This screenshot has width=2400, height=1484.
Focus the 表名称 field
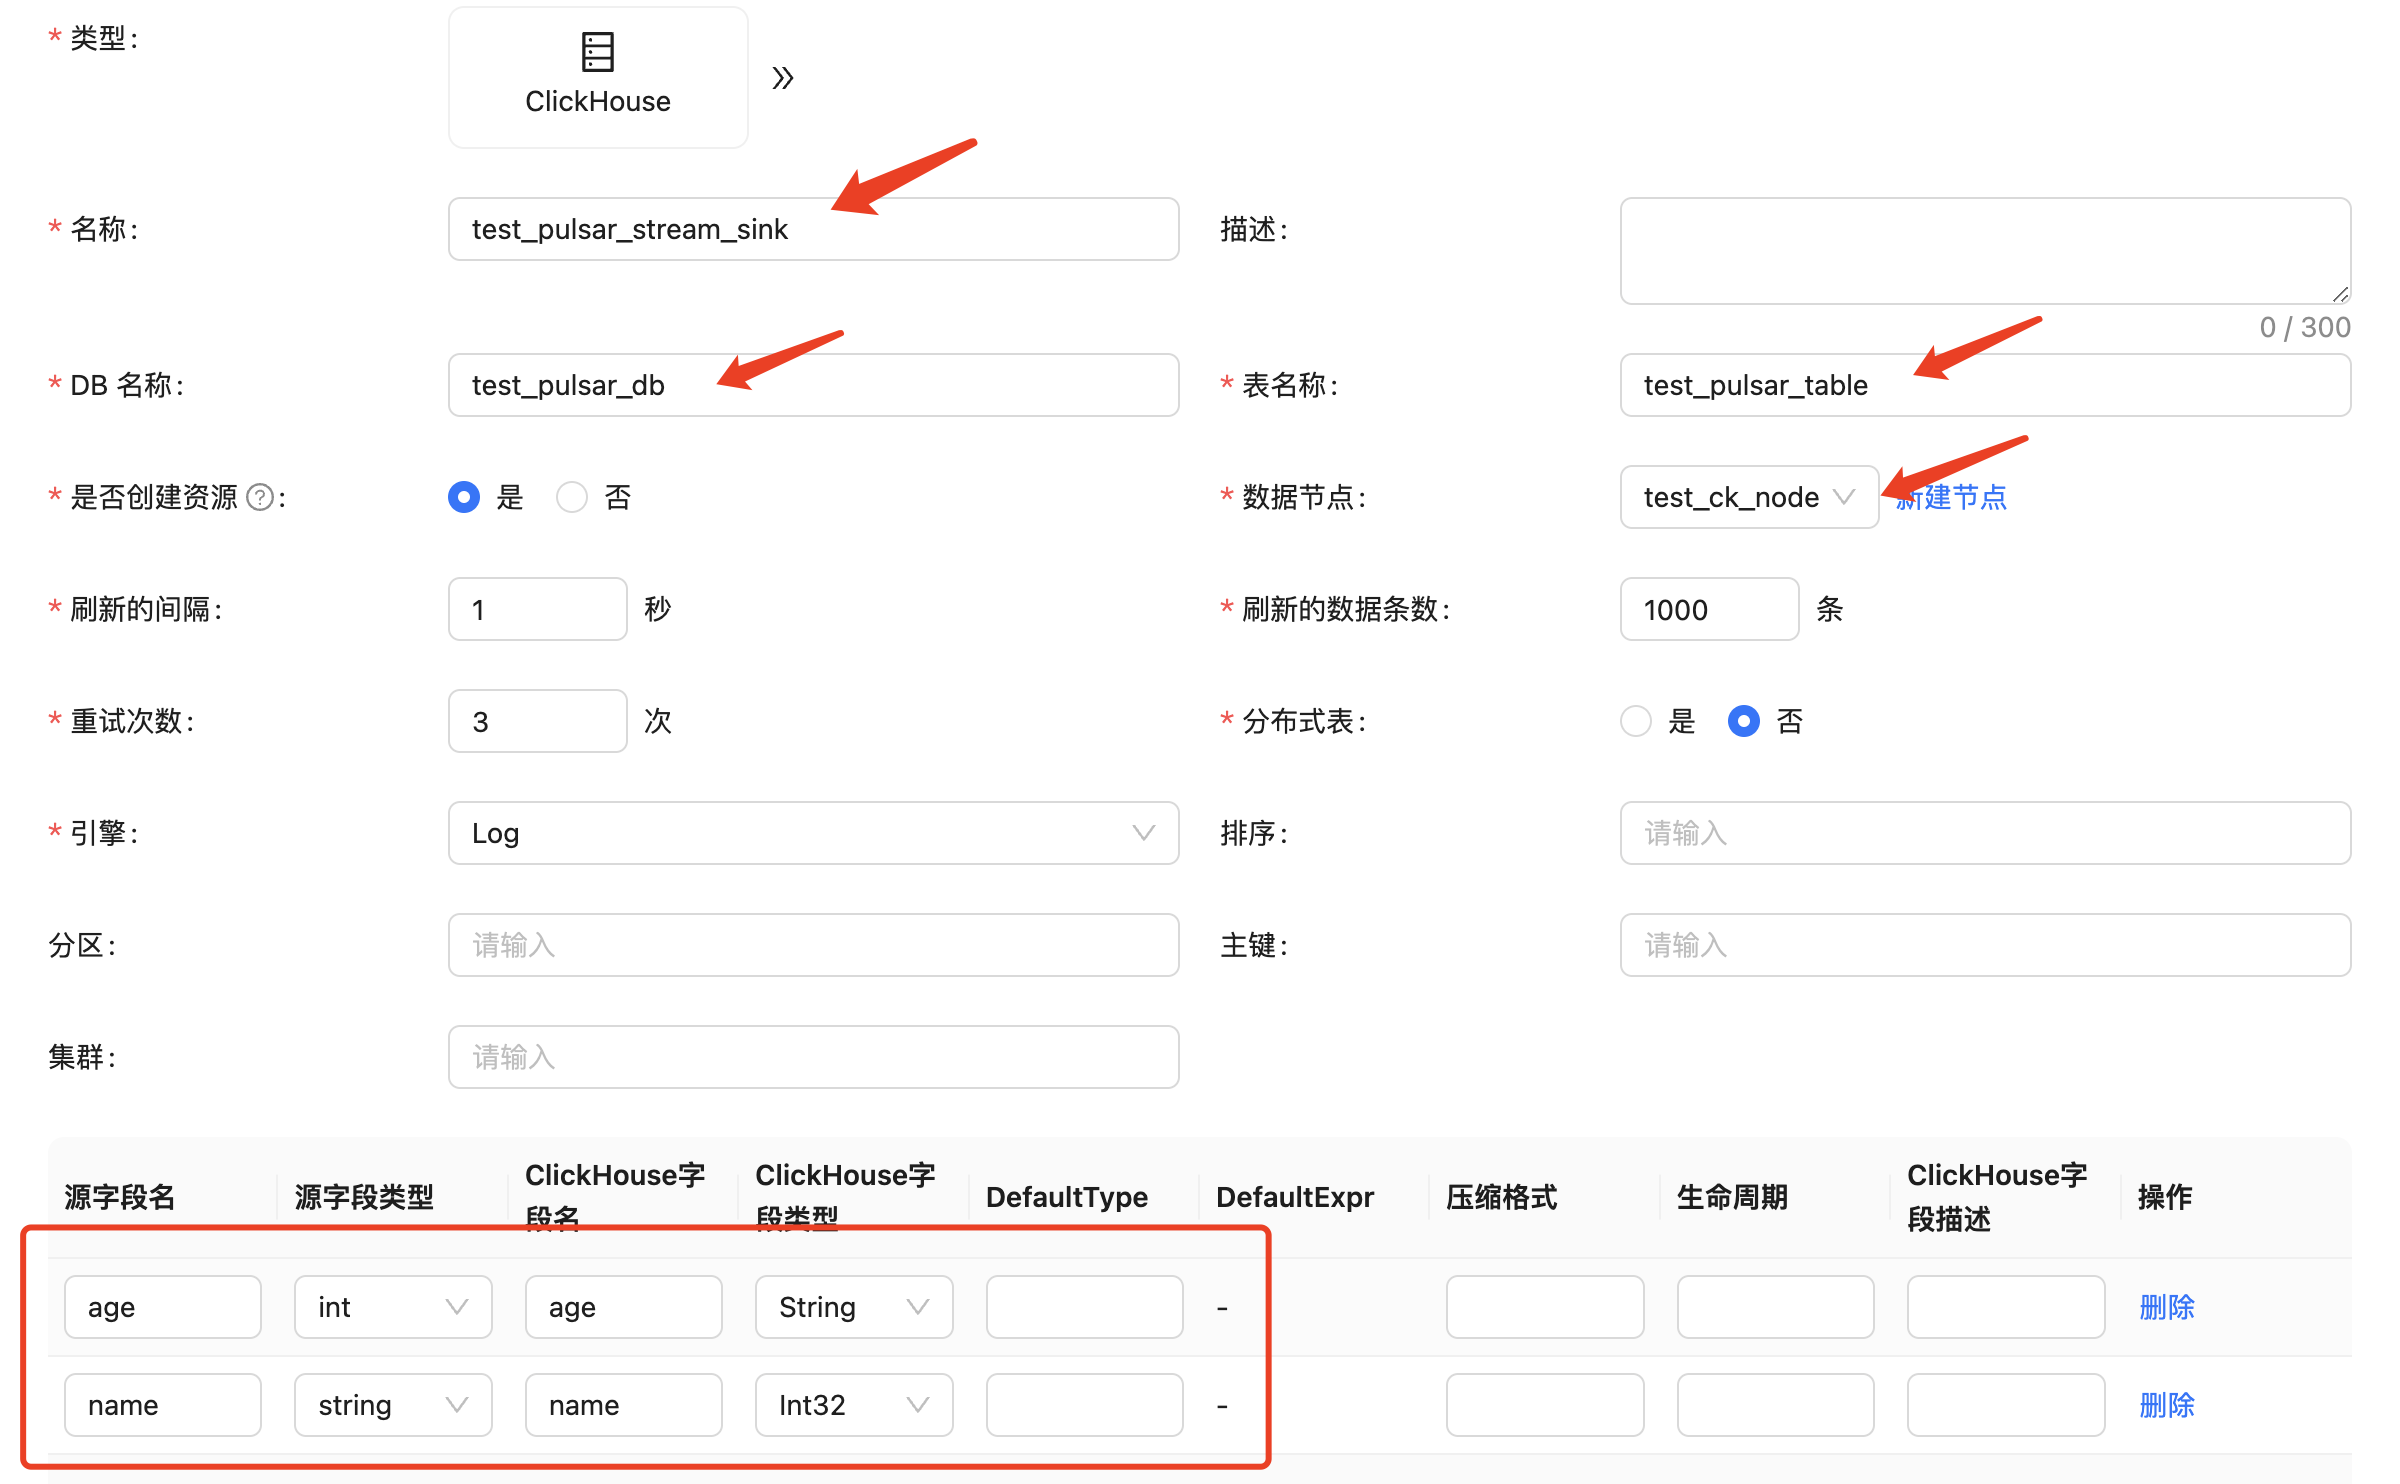(1985, 385)
